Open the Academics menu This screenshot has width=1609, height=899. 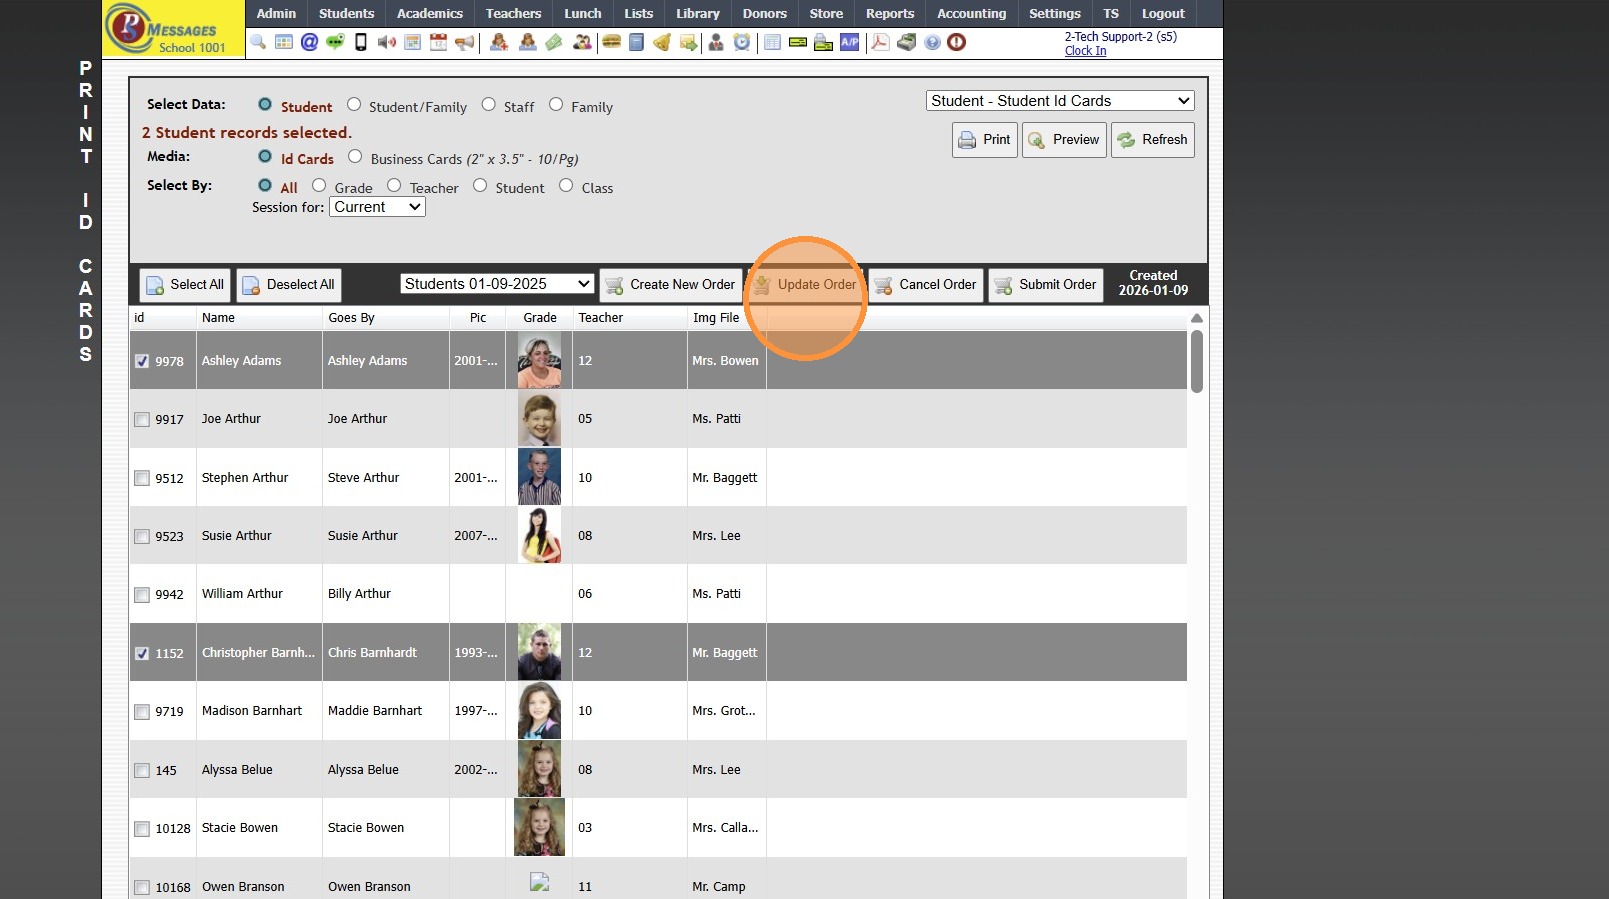point(429,13)
